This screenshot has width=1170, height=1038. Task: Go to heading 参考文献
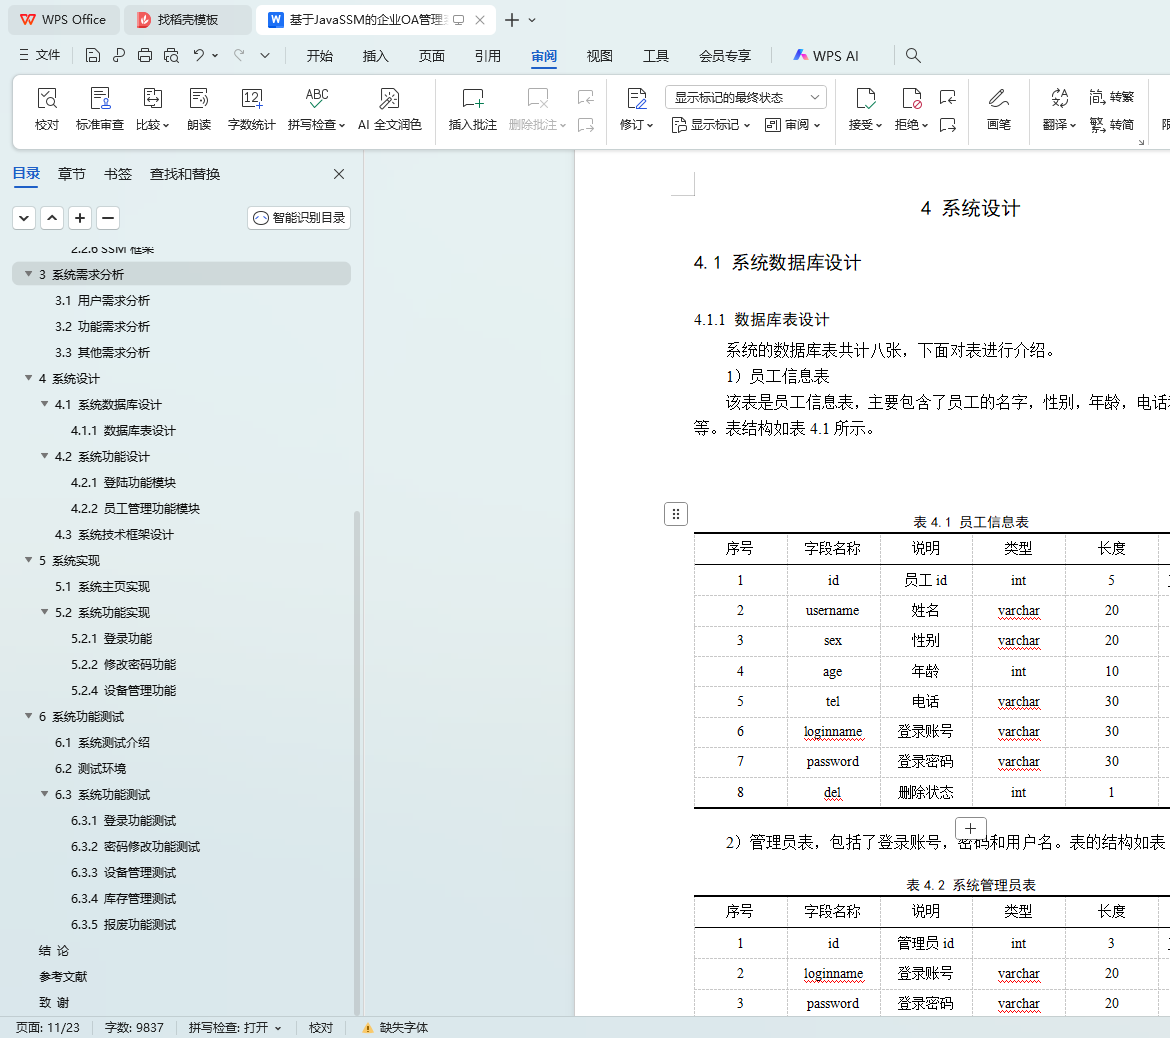click(63, 976)
